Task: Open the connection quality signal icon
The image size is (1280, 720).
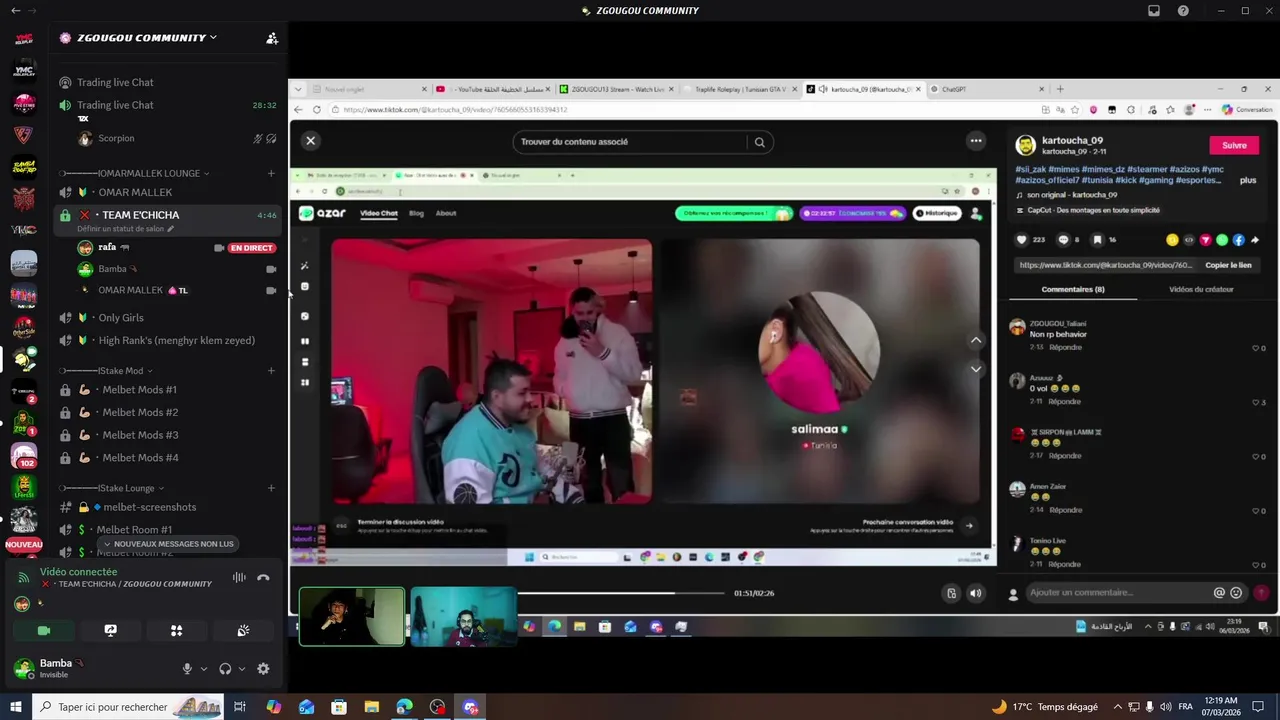Action: coord(23,577)
